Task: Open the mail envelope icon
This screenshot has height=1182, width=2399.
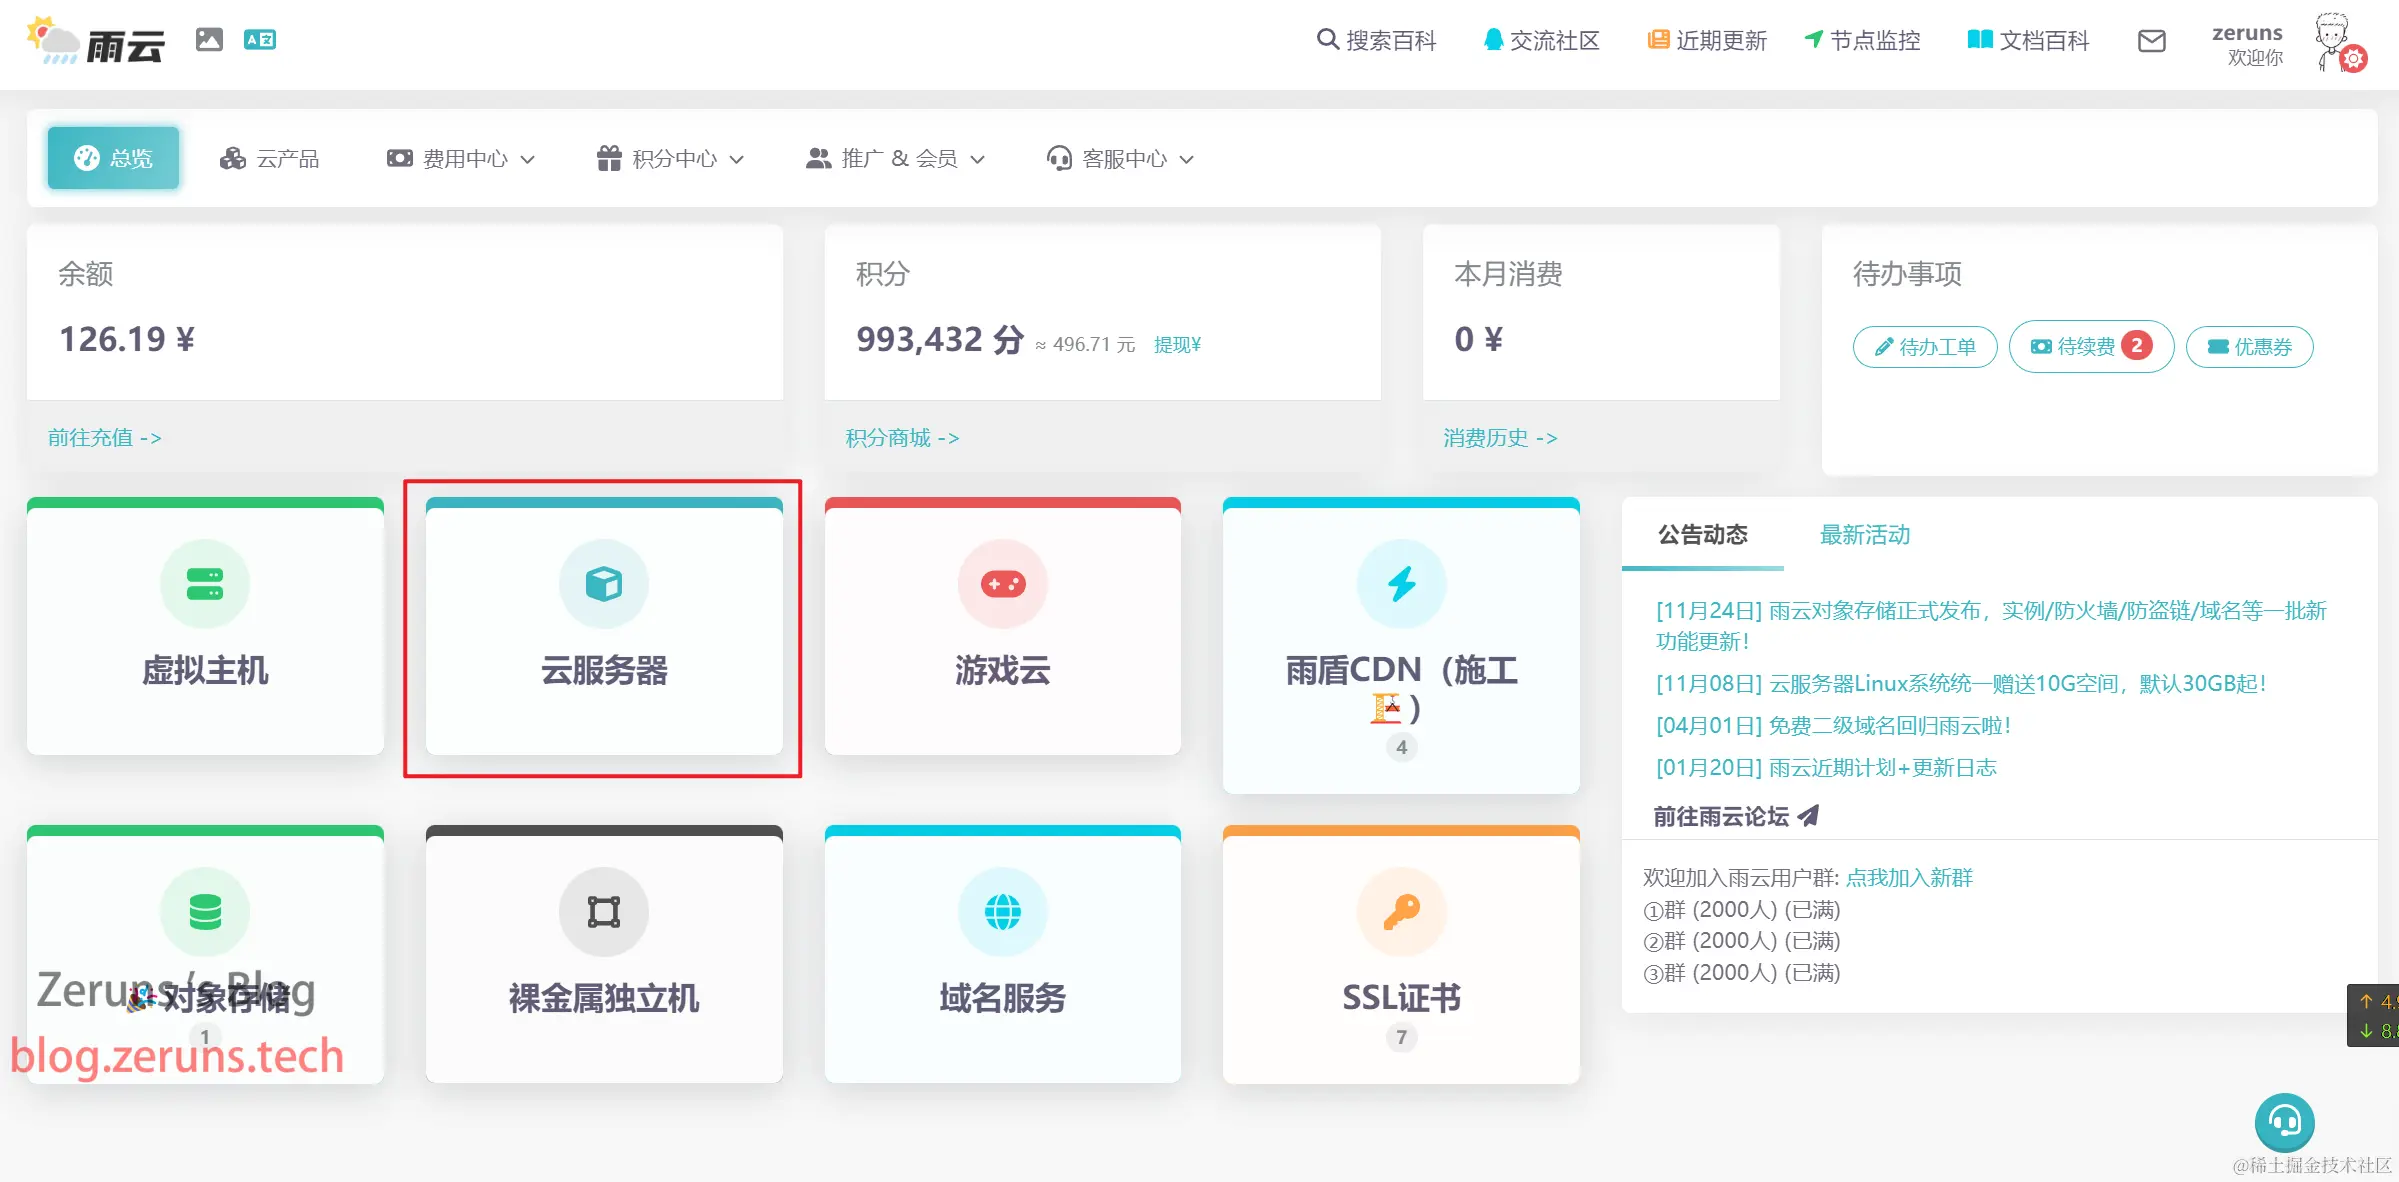Action: 2151,41
